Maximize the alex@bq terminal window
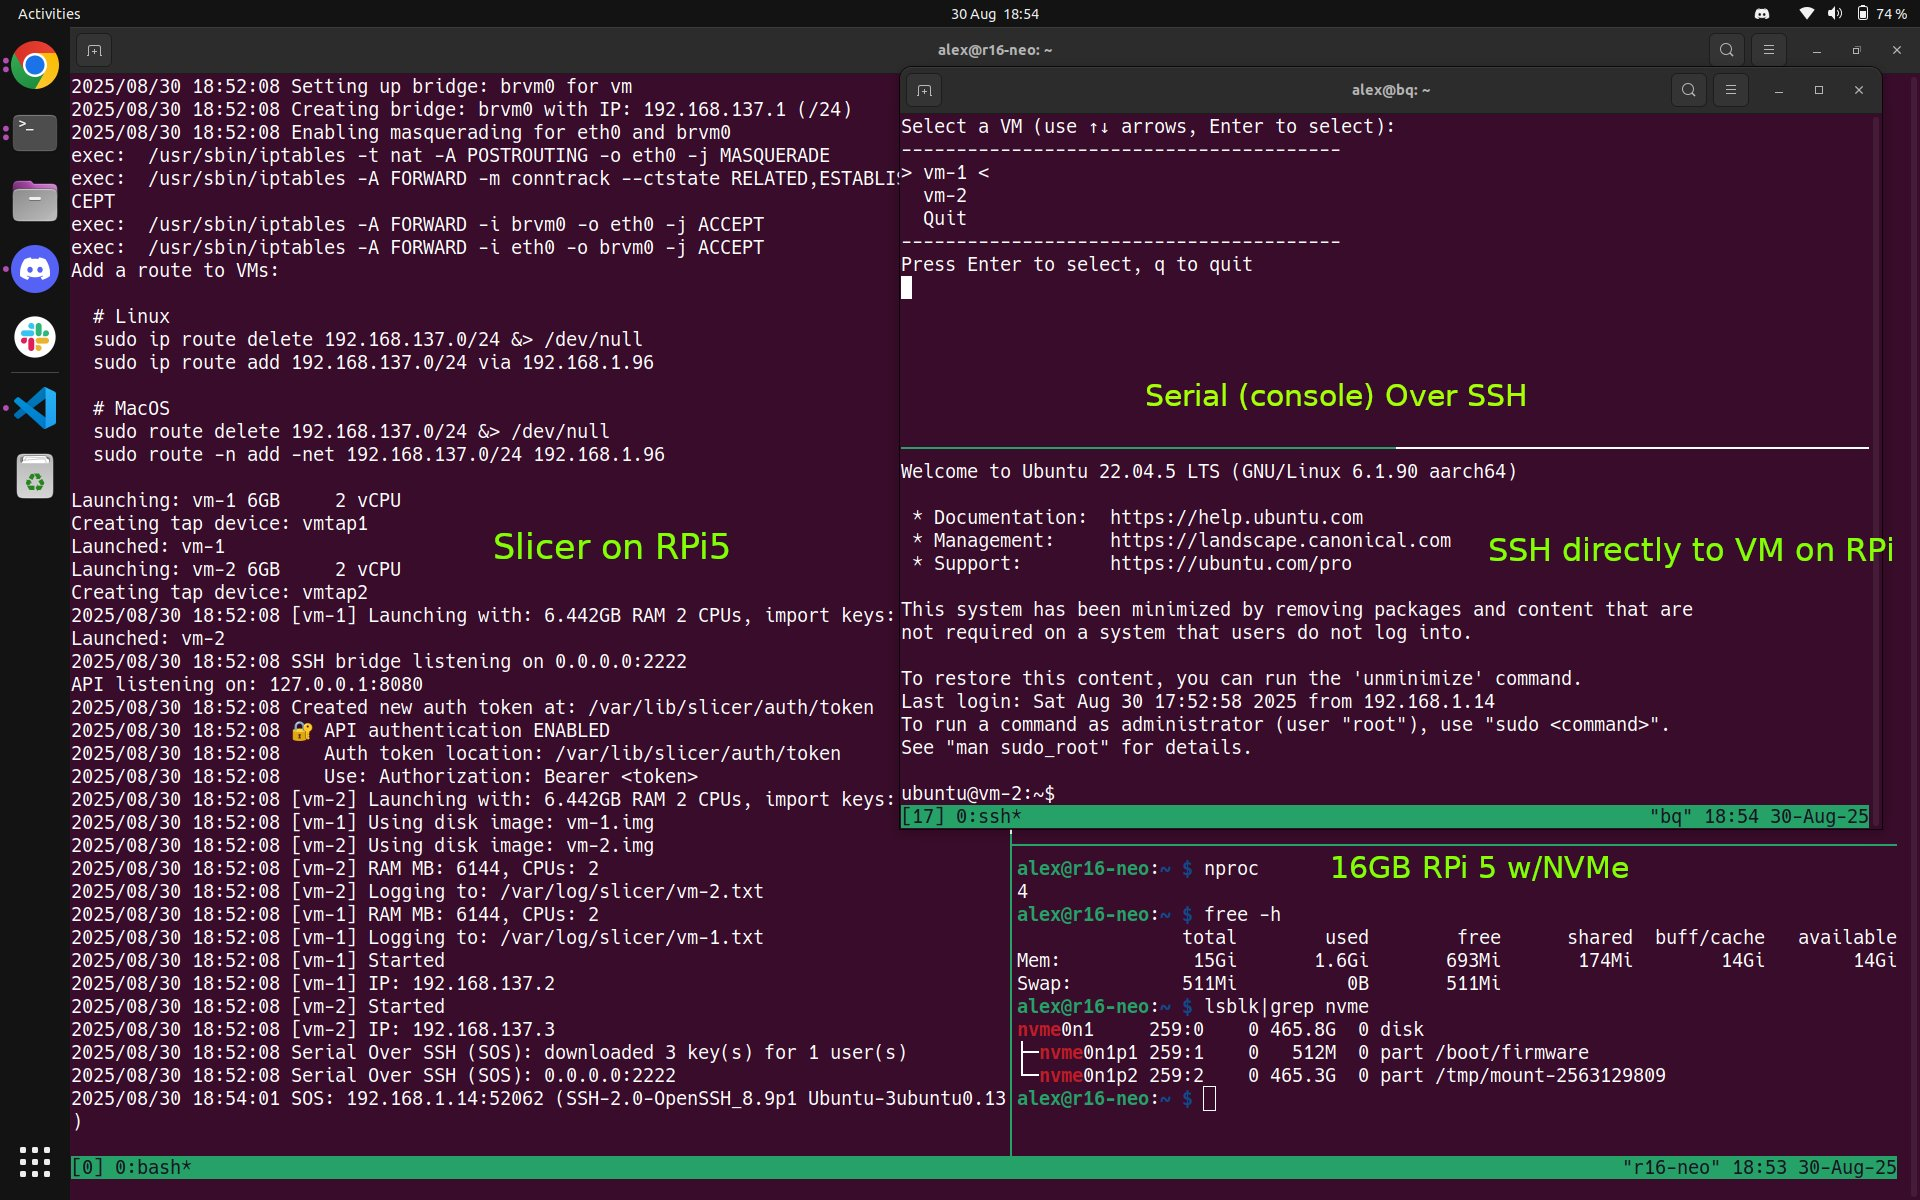The height and width of the screenshot is (1200, 1920). 1818,90
